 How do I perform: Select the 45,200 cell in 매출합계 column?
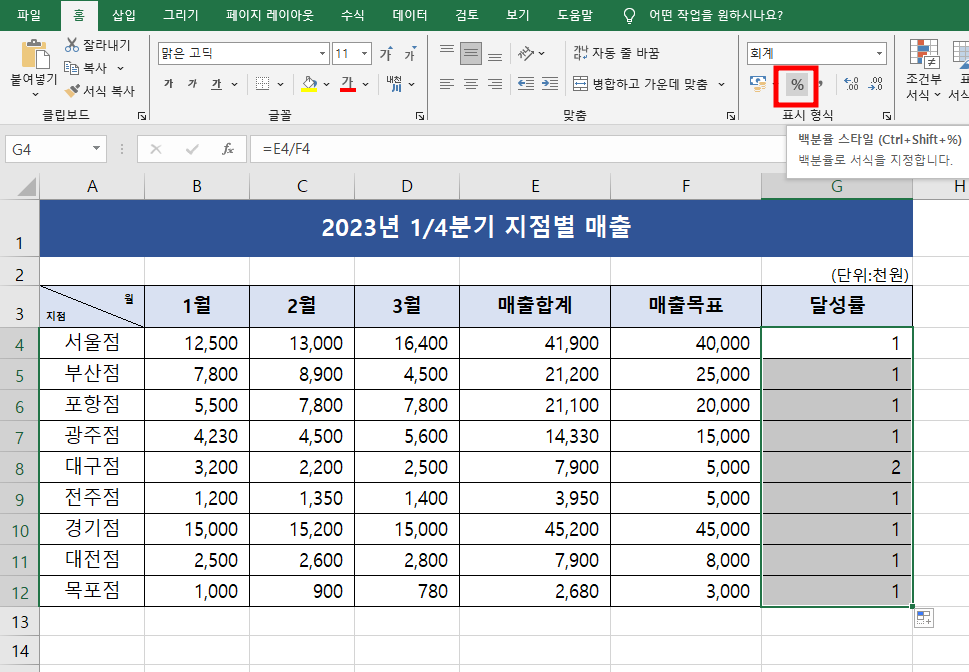[535, 529]
